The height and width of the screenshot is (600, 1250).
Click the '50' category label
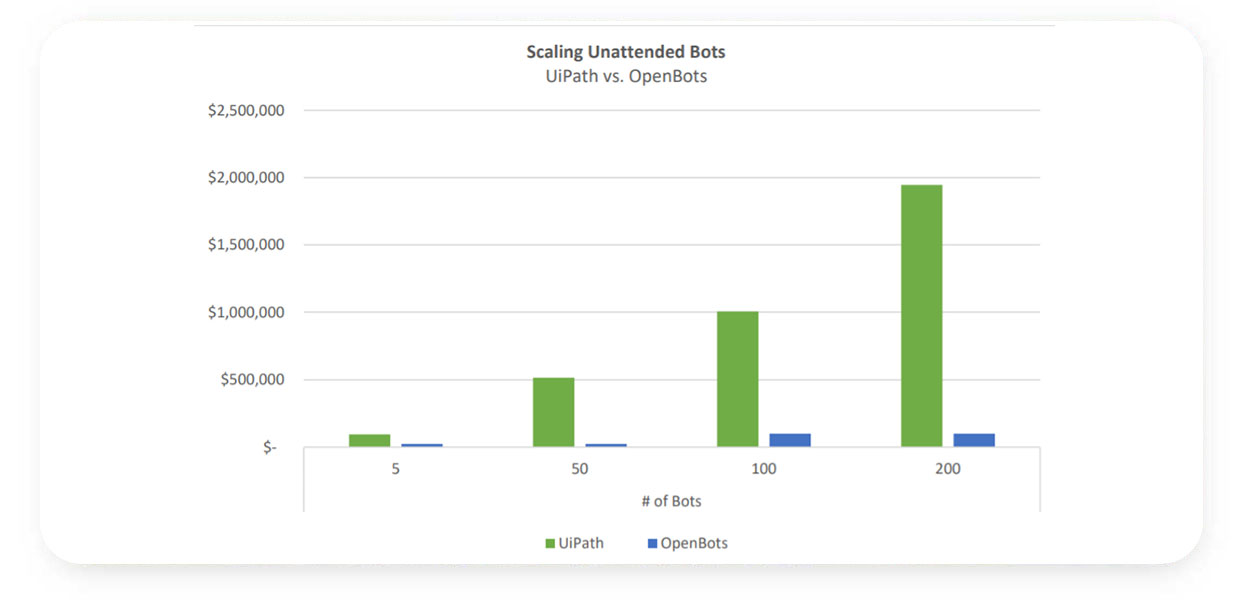(x=580, y=469)
